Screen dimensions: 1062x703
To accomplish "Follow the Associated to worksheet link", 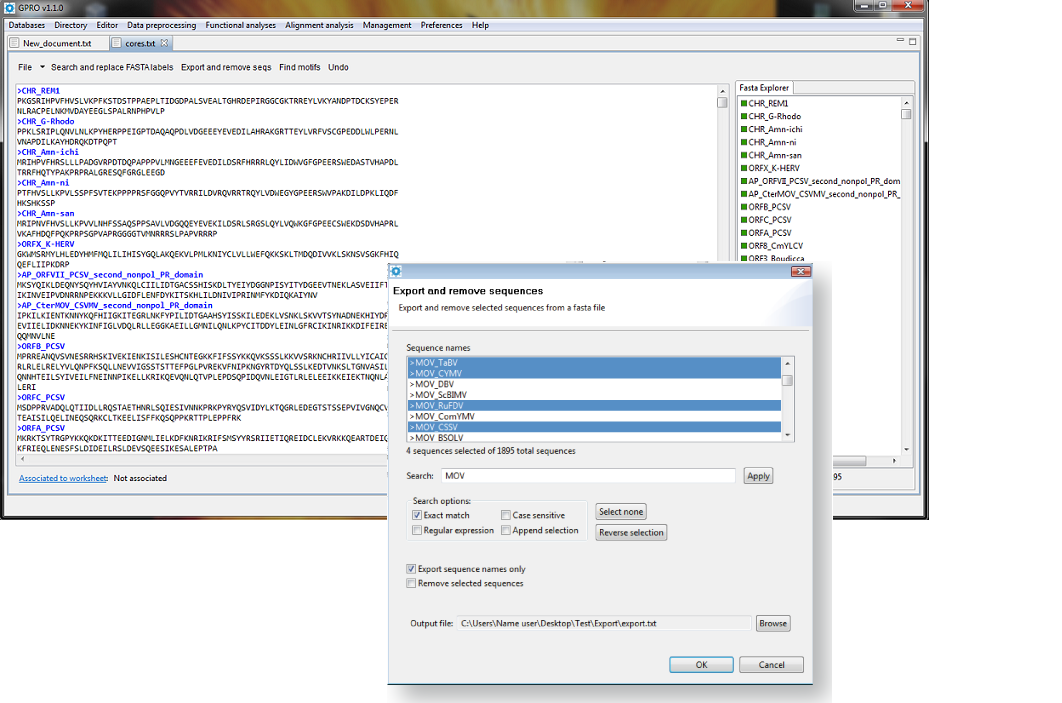I will (62, 478).
